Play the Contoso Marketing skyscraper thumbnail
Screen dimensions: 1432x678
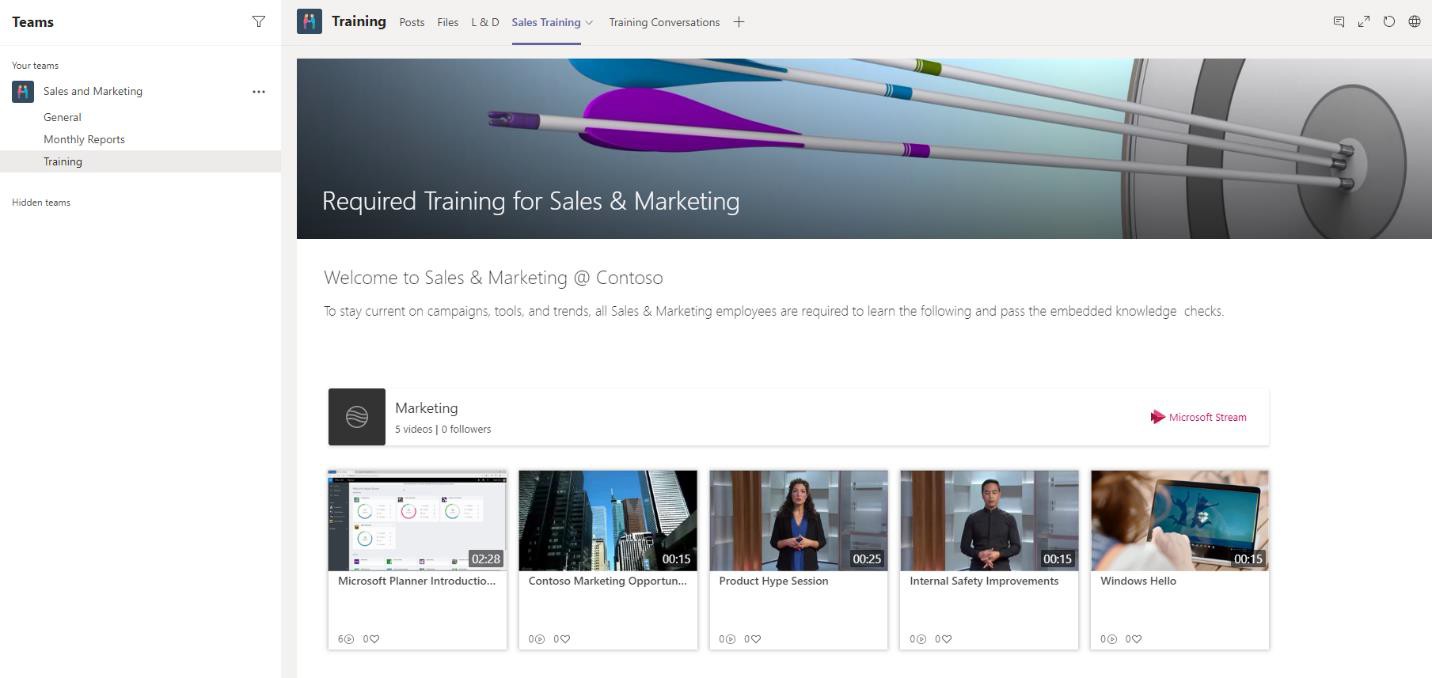tap(608, 520)
